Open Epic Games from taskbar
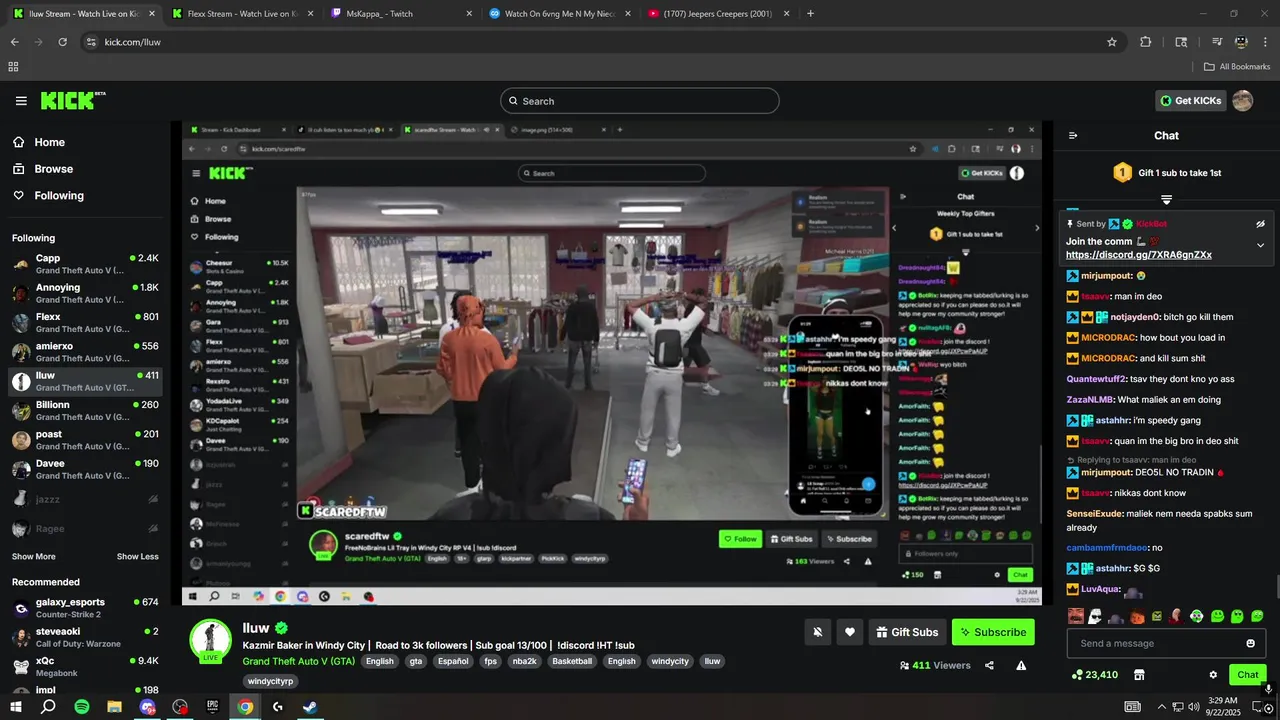 click(212, 707)
